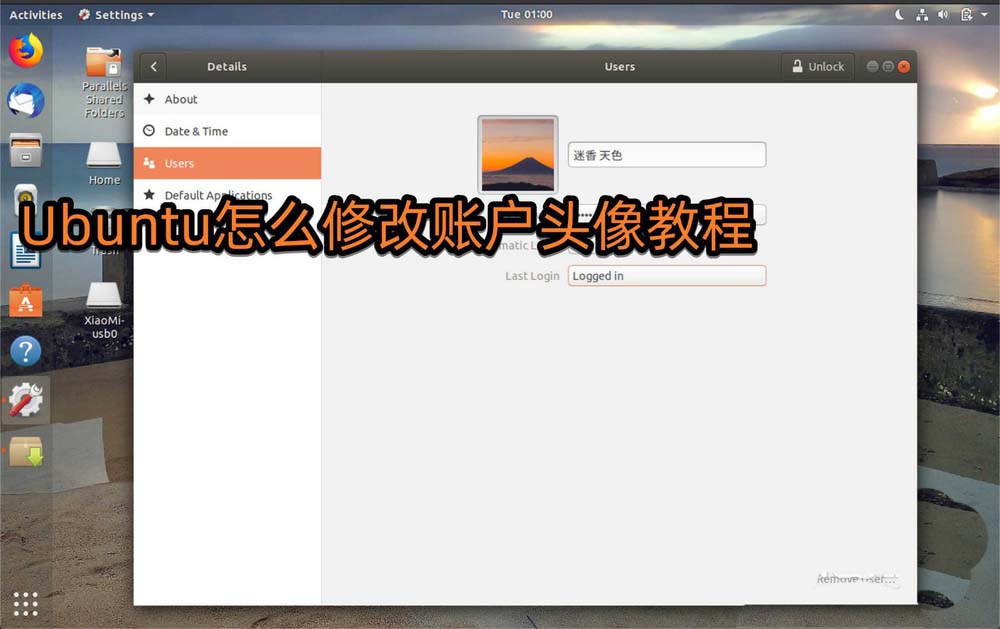Click the user avatar picture

tap(518, 154)
